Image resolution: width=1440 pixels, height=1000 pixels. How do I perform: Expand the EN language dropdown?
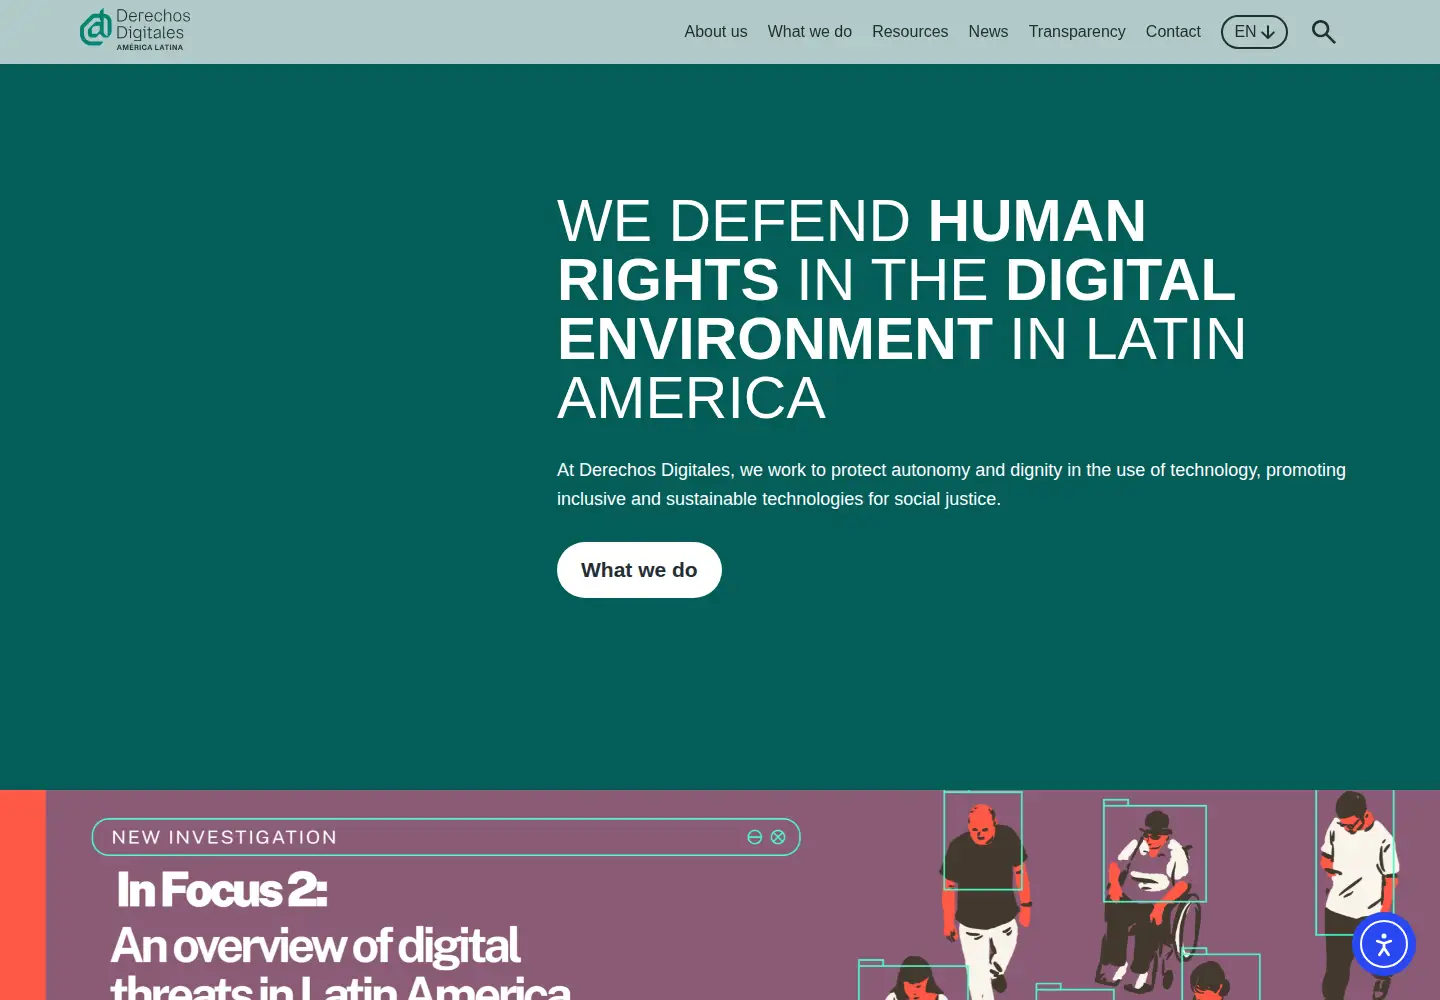tap(1254, 32)
